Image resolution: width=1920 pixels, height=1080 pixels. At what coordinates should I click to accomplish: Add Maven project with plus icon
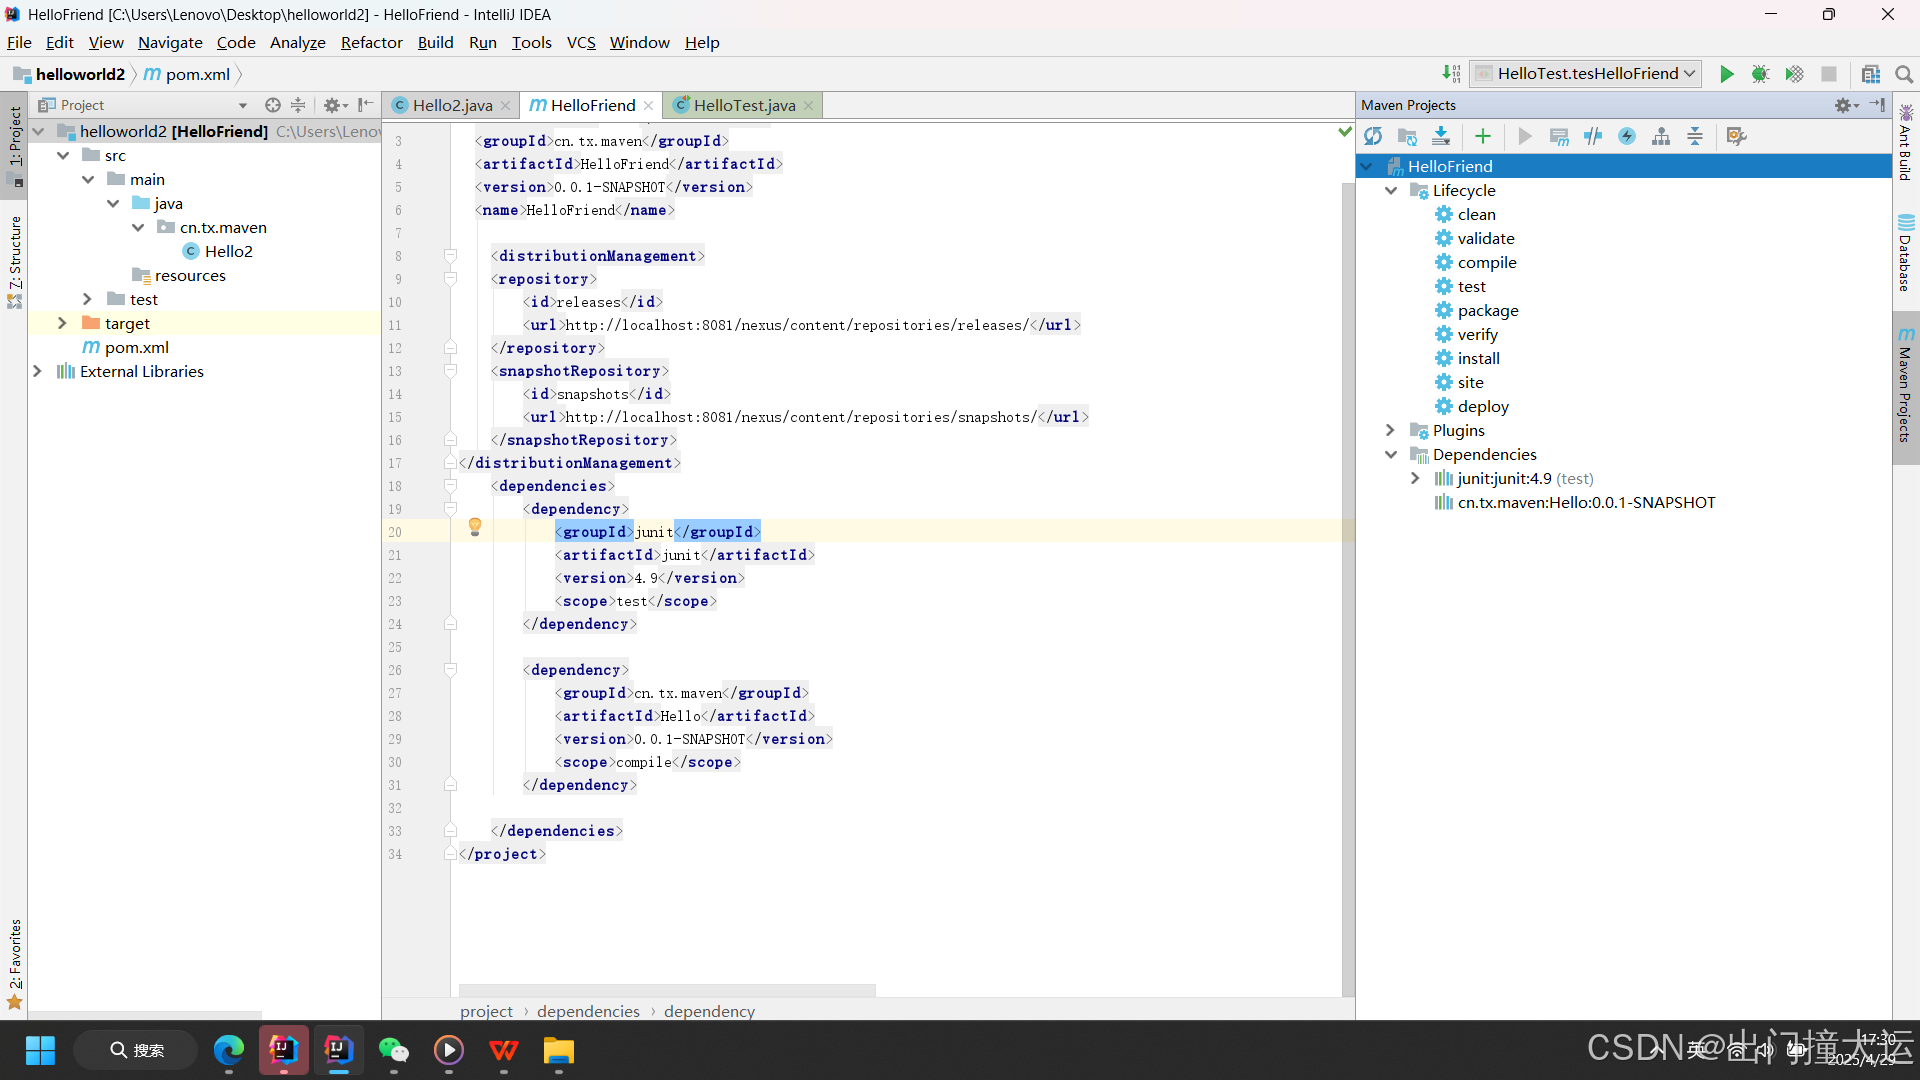coord(1483,136)
